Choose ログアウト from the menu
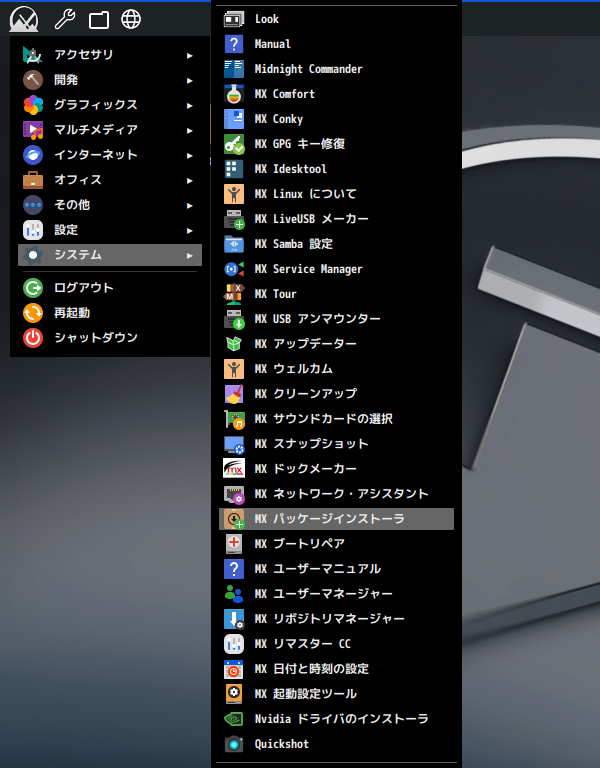The width and height of the screenshot is (600, 768). 110,288
